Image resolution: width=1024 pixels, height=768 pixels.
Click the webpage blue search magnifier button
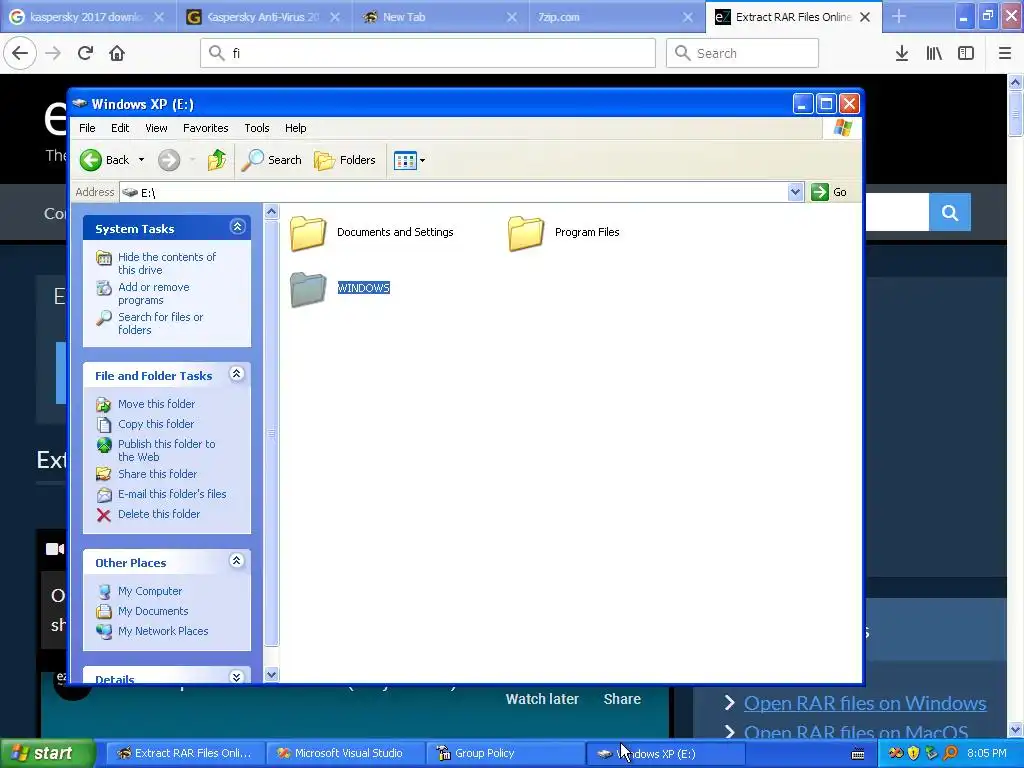click(x=950, y=212)
